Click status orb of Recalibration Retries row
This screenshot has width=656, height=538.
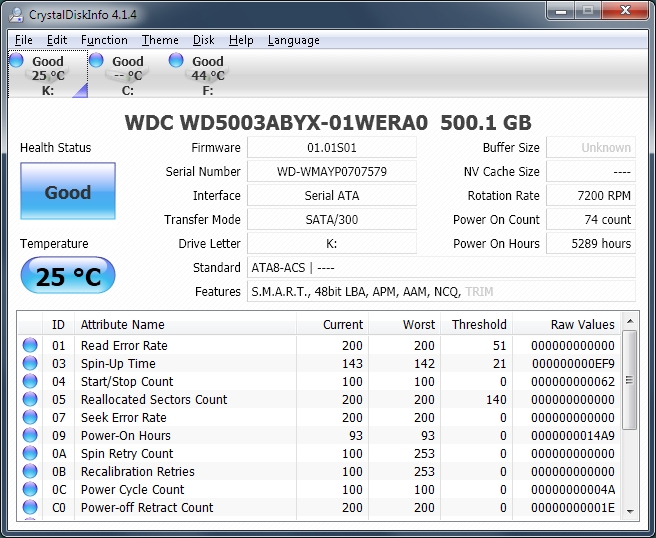(x=30, y=471)
